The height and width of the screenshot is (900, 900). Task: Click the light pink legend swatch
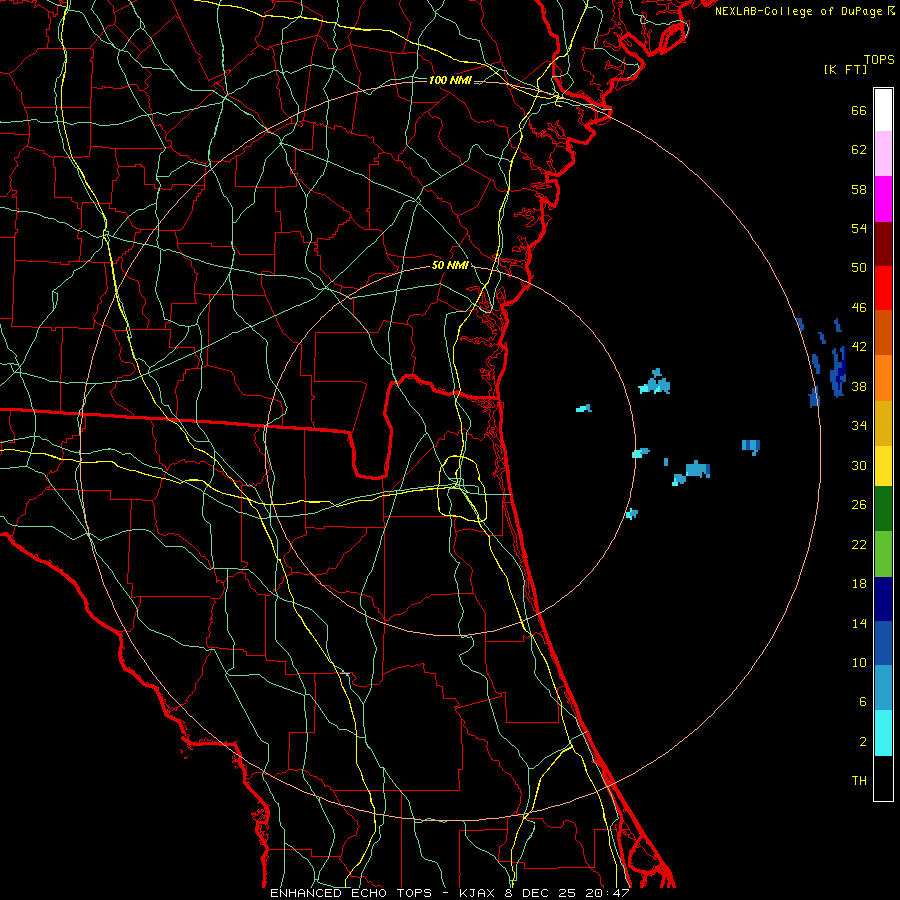pyautogui.click(x=883, y=153)
